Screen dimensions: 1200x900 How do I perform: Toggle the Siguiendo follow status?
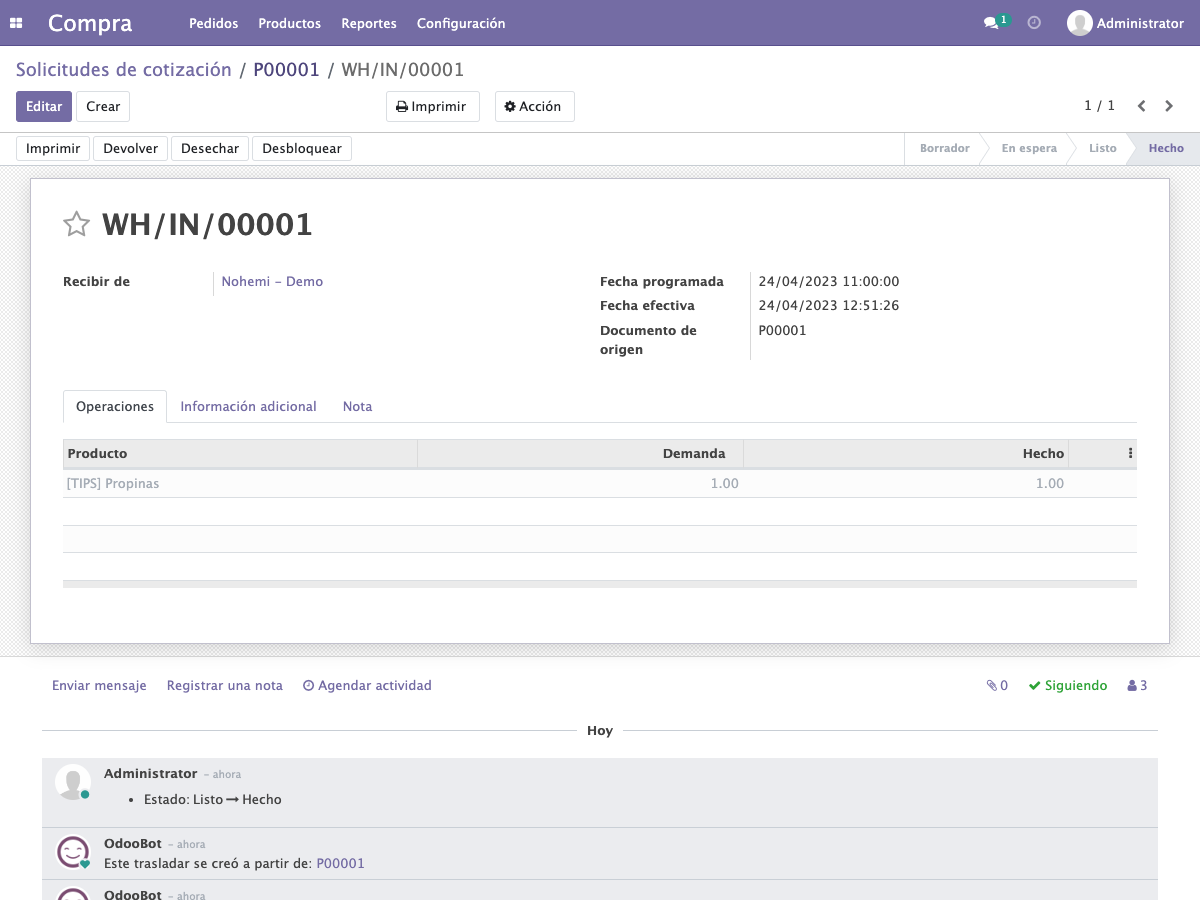(1068, 685)
